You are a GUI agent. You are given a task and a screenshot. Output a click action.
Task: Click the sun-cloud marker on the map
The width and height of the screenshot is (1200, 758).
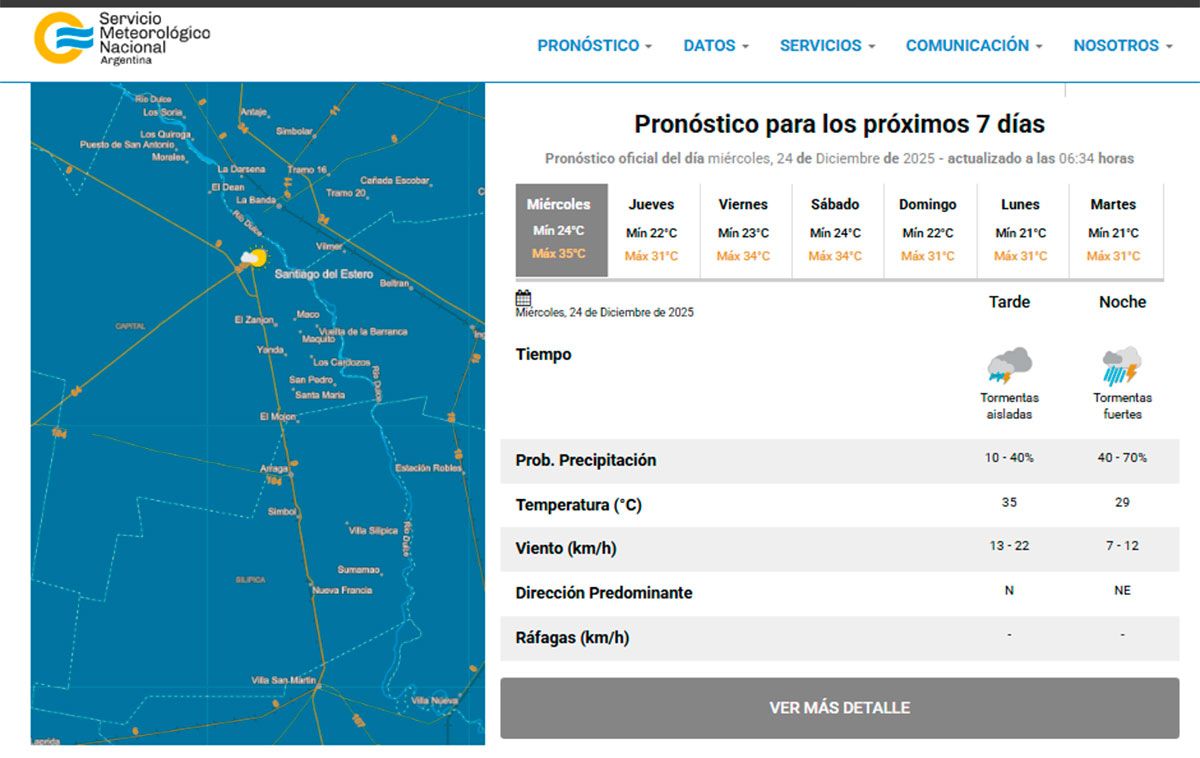coord(253,259)
